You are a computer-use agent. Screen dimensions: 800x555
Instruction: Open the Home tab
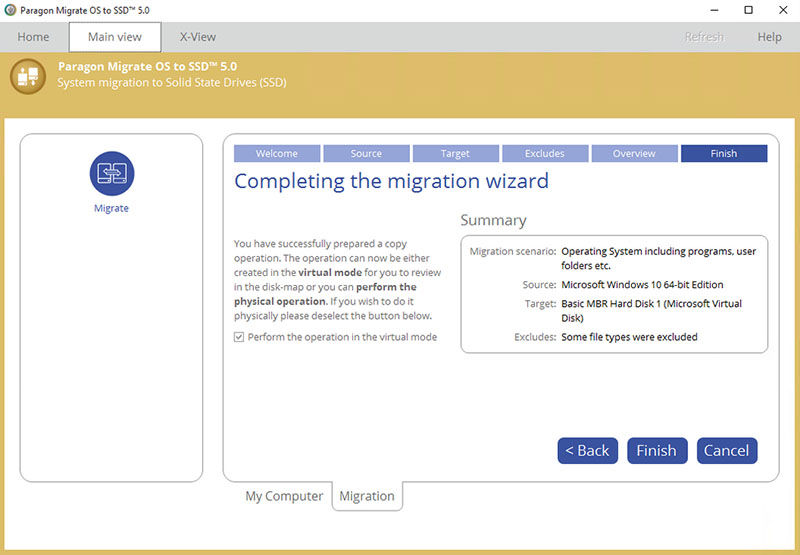[x=33, y=37]
